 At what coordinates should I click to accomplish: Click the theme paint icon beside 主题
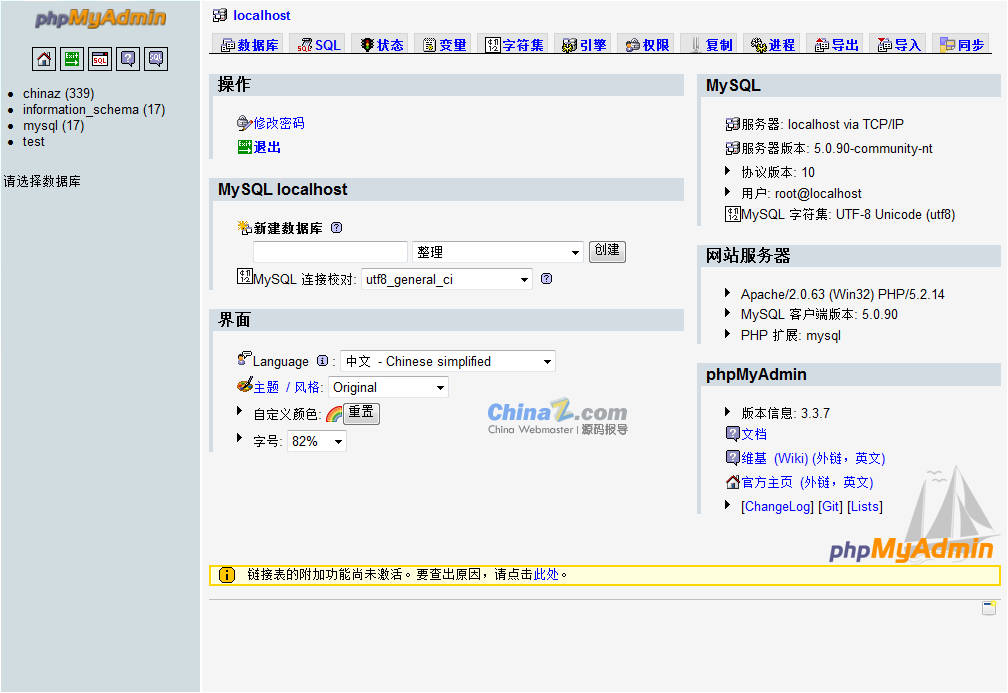244,385
